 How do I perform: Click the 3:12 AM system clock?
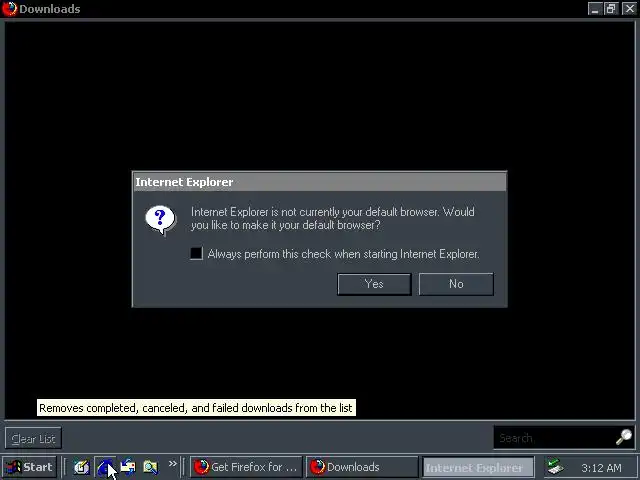coord(601,468)
